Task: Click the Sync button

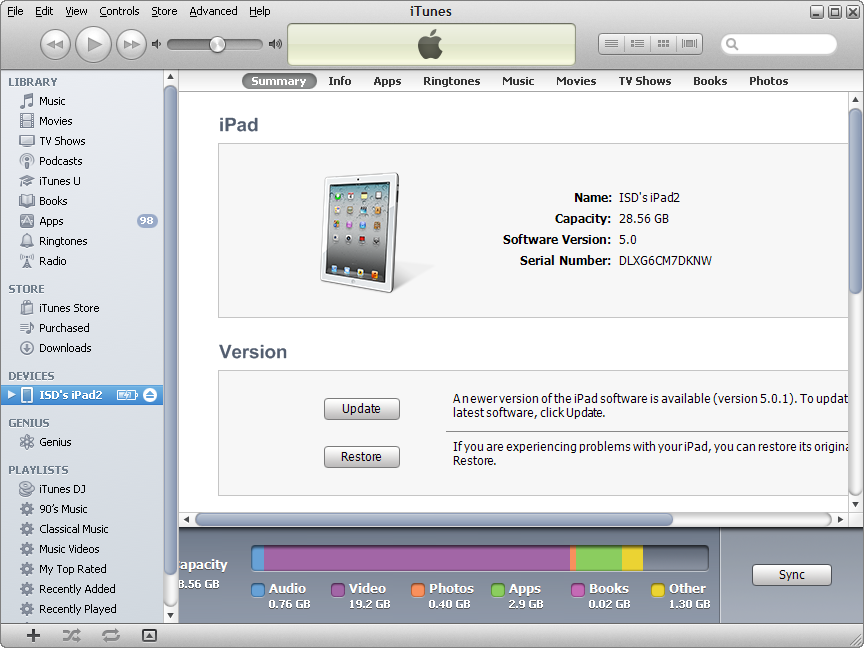Action: point(791,575)
